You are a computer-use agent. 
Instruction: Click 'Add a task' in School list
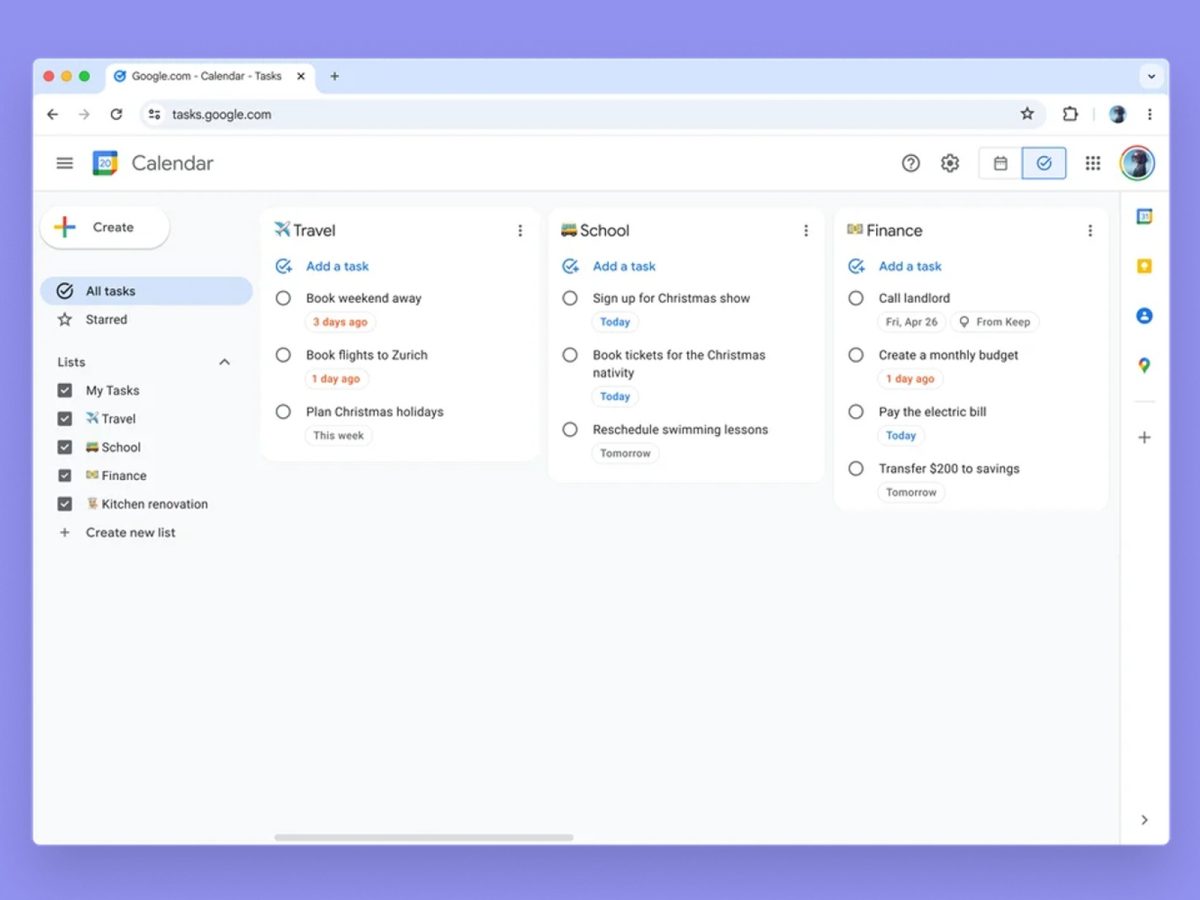(624, 266)
